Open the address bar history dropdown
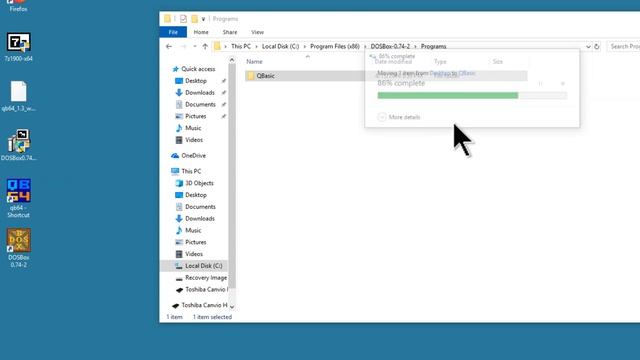The width and height of the screenshot is (640, 360). point(588,47)
